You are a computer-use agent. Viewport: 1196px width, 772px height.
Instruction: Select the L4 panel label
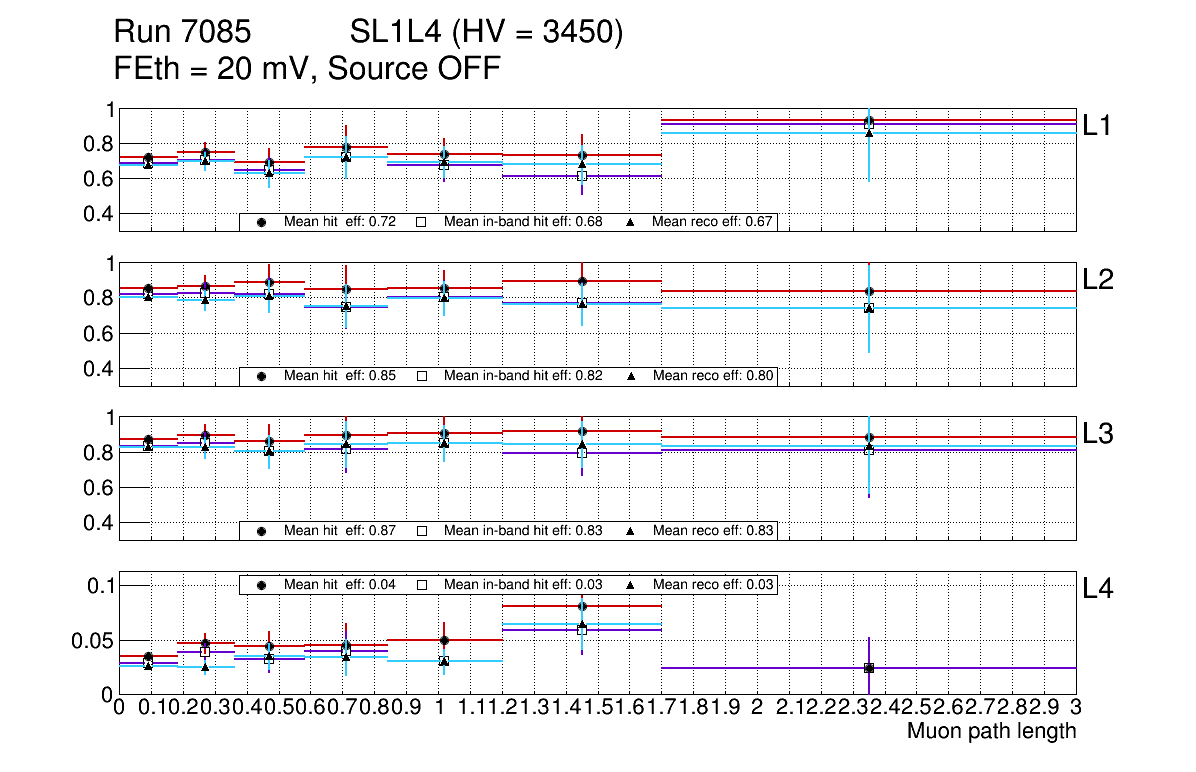coord(1098,590)
